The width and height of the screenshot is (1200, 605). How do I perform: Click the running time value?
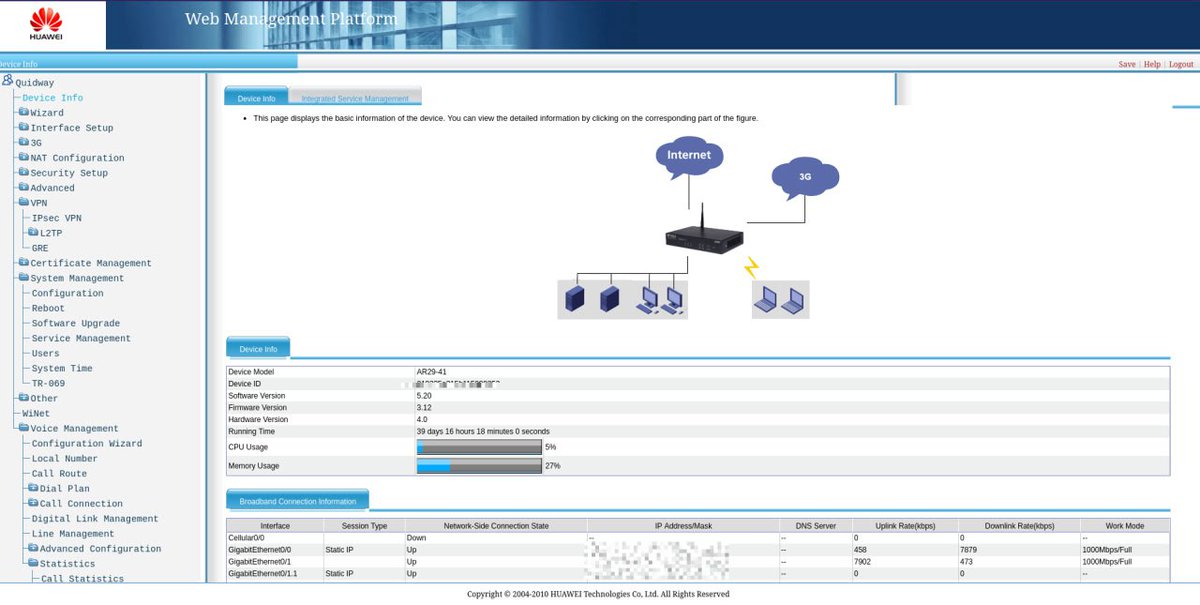[482, 432]
